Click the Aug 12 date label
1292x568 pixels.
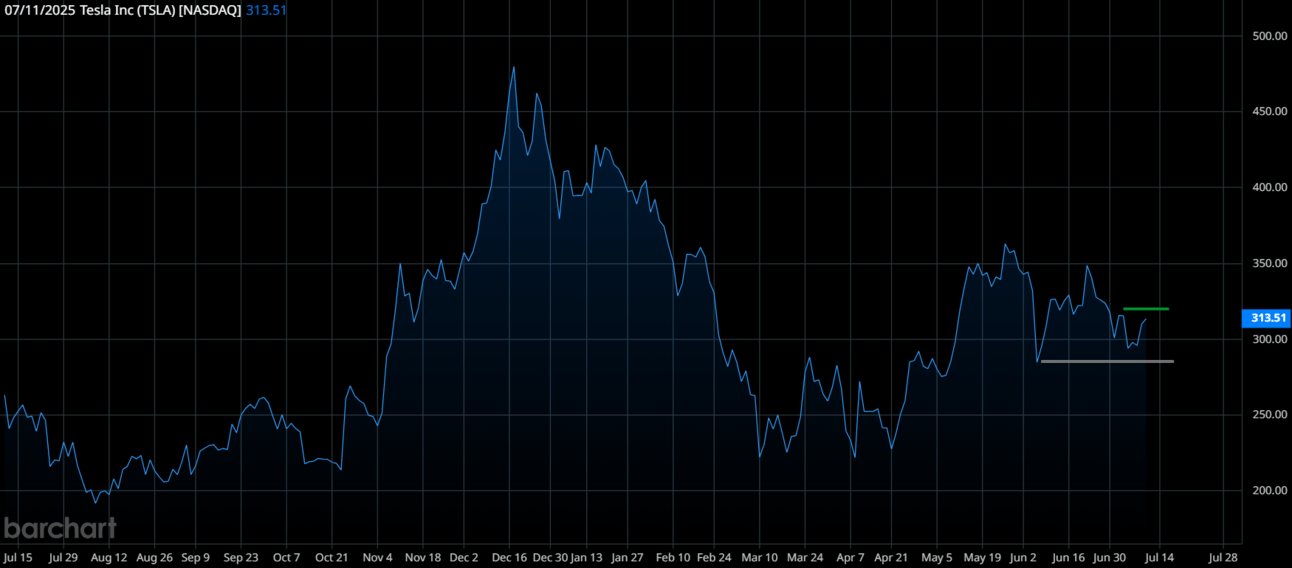pyautogui.click(x=108, y=557)
